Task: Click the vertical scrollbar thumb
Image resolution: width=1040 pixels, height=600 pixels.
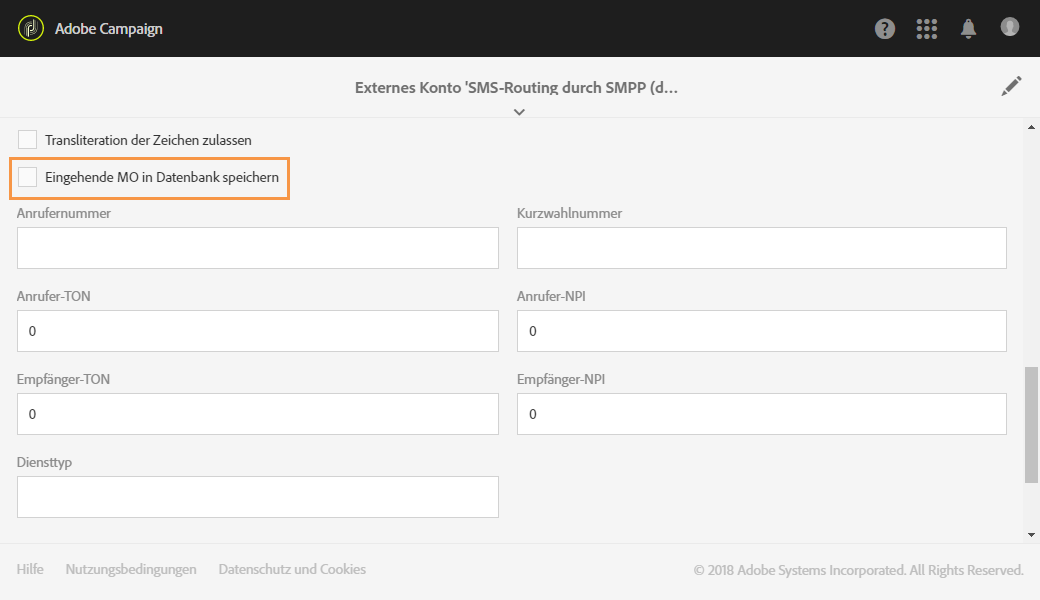Action: 1032,425
